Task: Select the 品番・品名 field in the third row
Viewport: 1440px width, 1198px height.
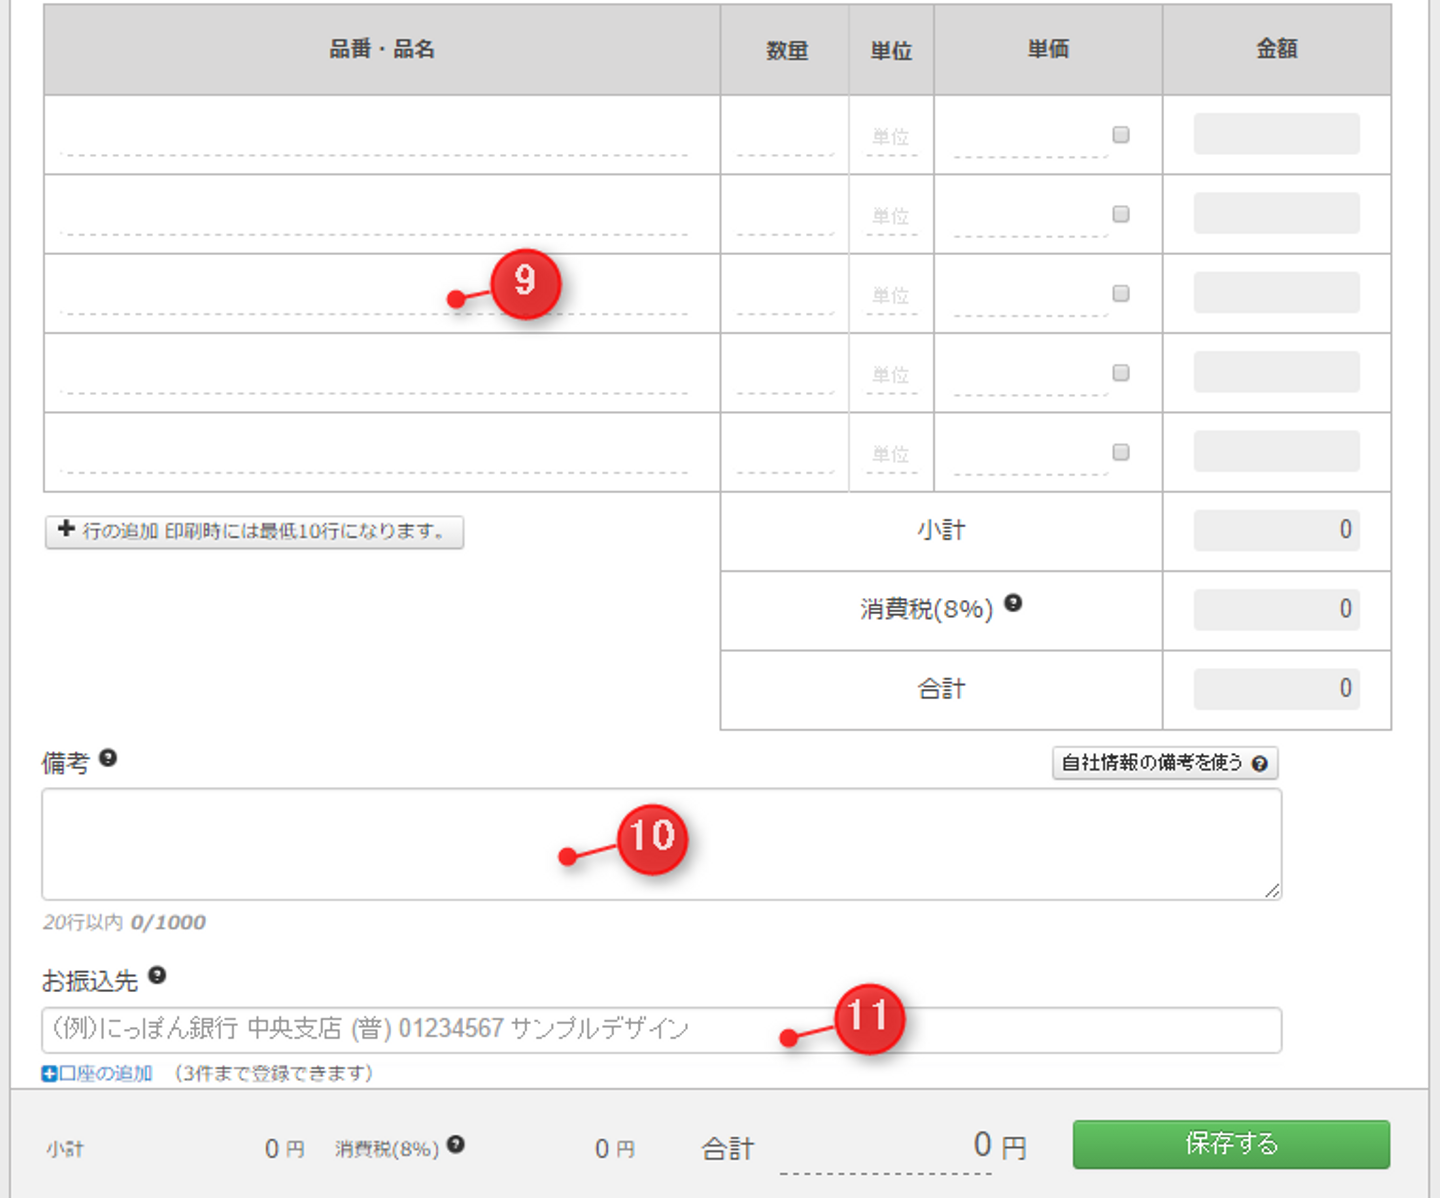Action: pyautogui.click(x=374, y=295)
